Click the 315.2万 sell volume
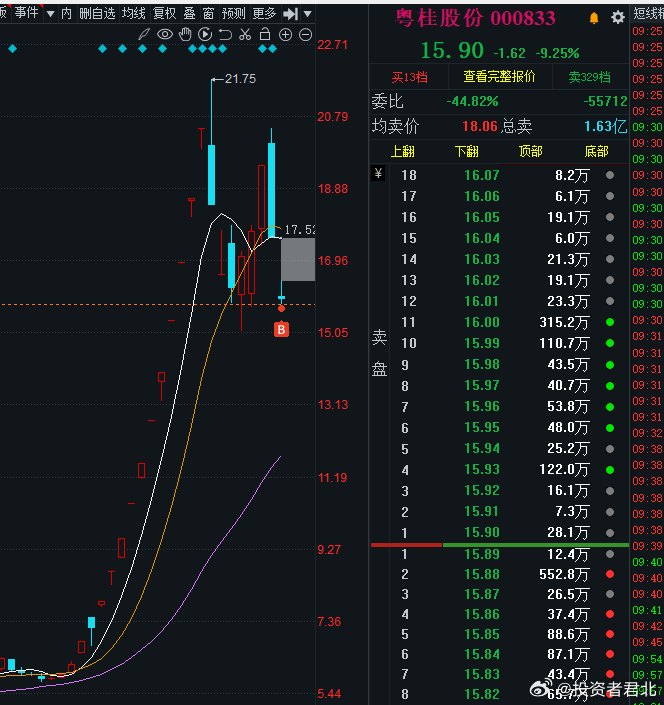 [x=564, y=322]
